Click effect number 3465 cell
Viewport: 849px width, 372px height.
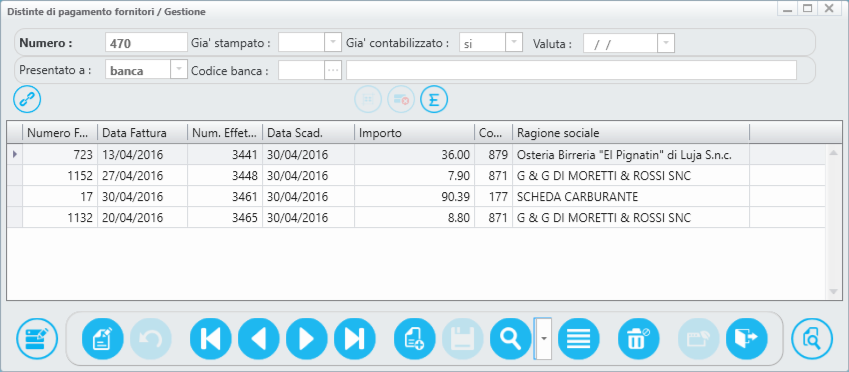tap(225, 218)
